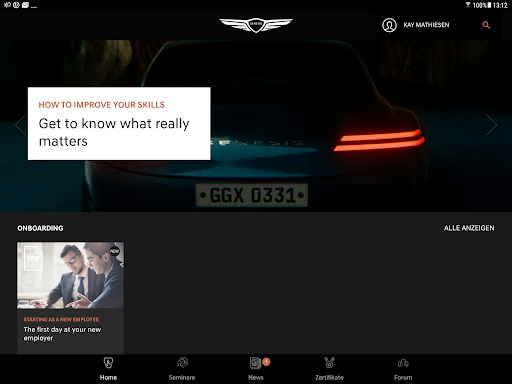
Task: Select the Home icon in bottom bar
Action: (x=108, y=363)
